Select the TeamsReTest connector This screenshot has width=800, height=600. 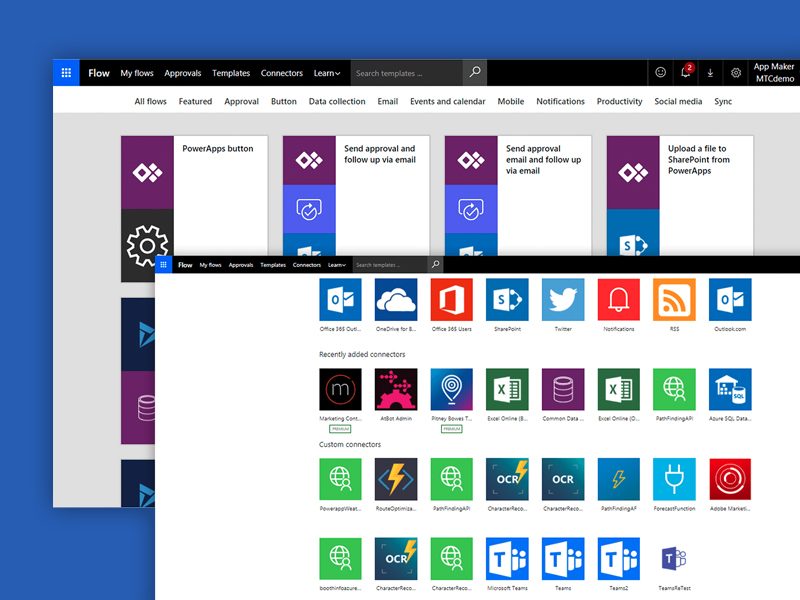pos(674,559)
